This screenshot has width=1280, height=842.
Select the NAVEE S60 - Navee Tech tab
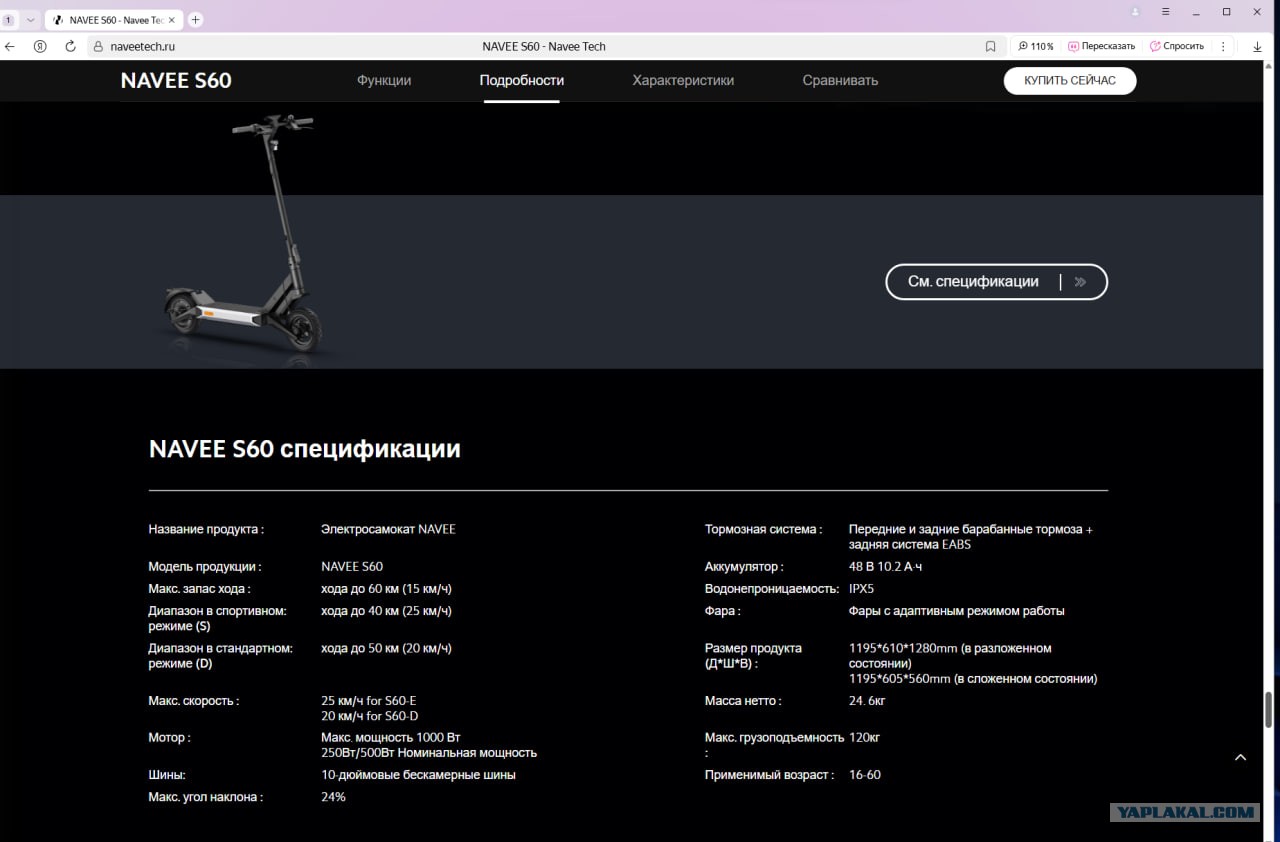[114, 20]
